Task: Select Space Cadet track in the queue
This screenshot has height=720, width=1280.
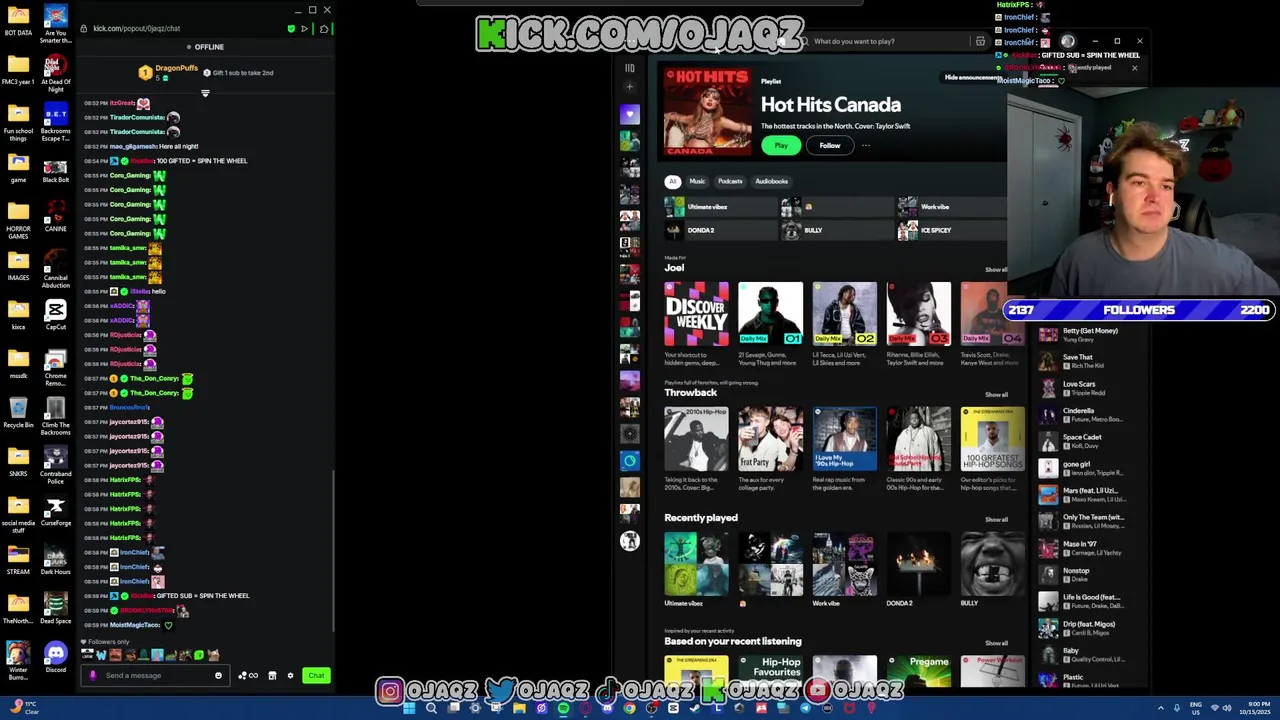Action: point(1090,441)
